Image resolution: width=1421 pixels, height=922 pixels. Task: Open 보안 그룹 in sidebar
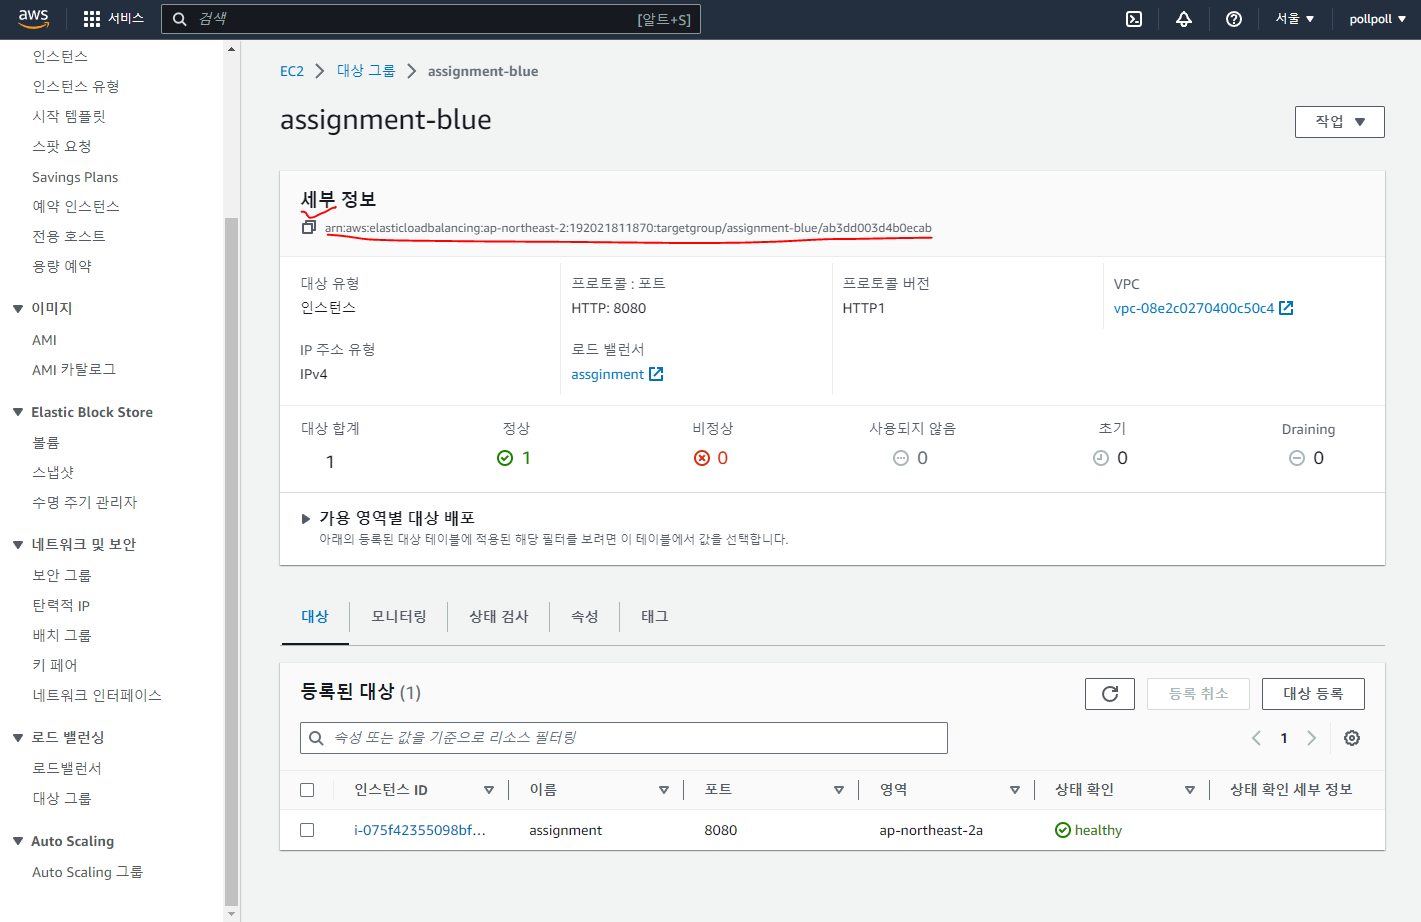coord(62,576)
